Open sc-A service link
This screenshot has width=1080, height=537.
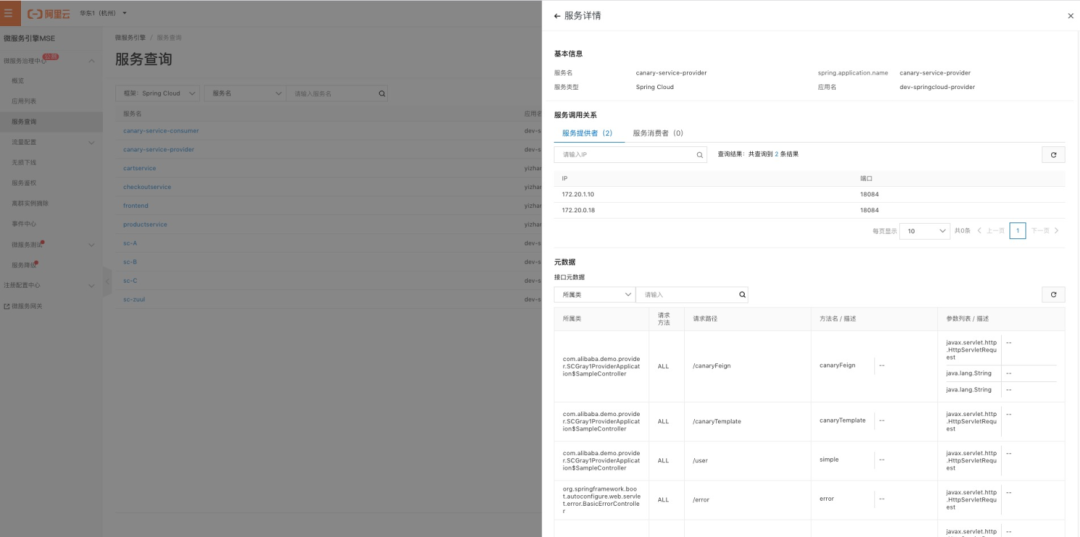130,243
